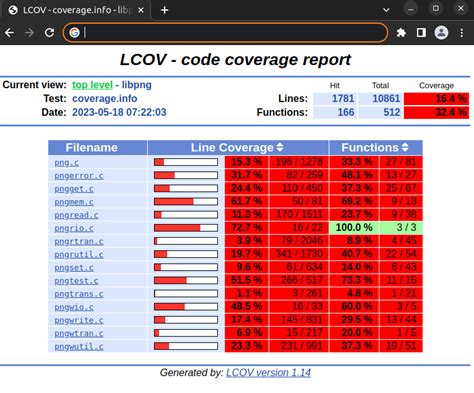
Task: Open the user profile avatar
Action: (x=441, y=33)
